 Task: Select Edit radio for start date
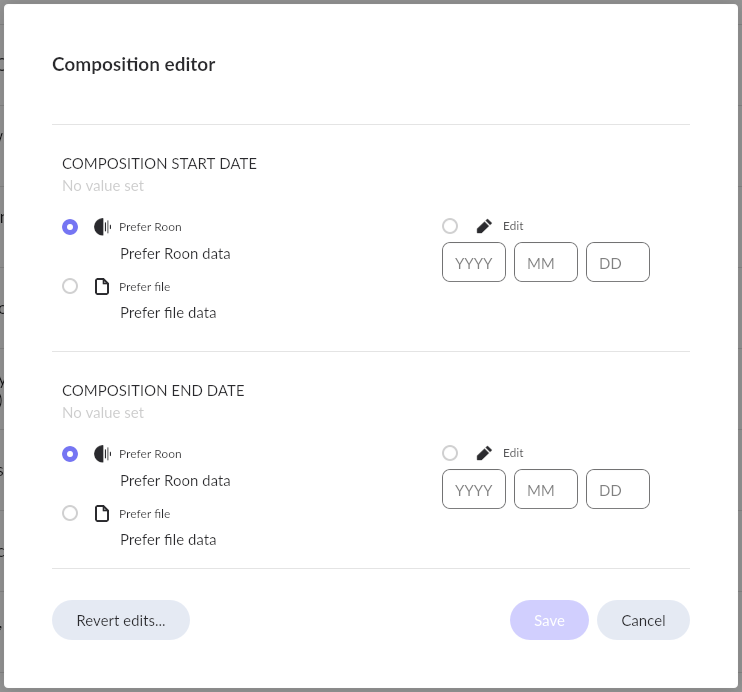tap(450, 226)
